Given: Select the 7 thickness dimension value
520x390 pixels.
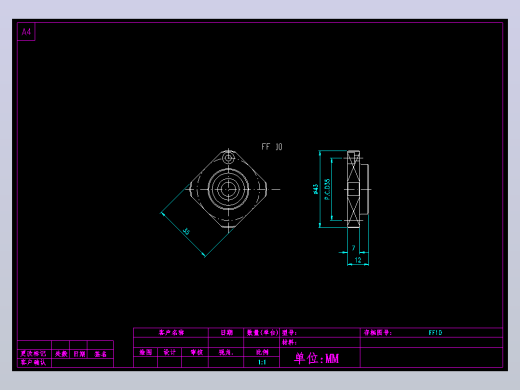Looking at the screenshot, I should tap(354, 248).
